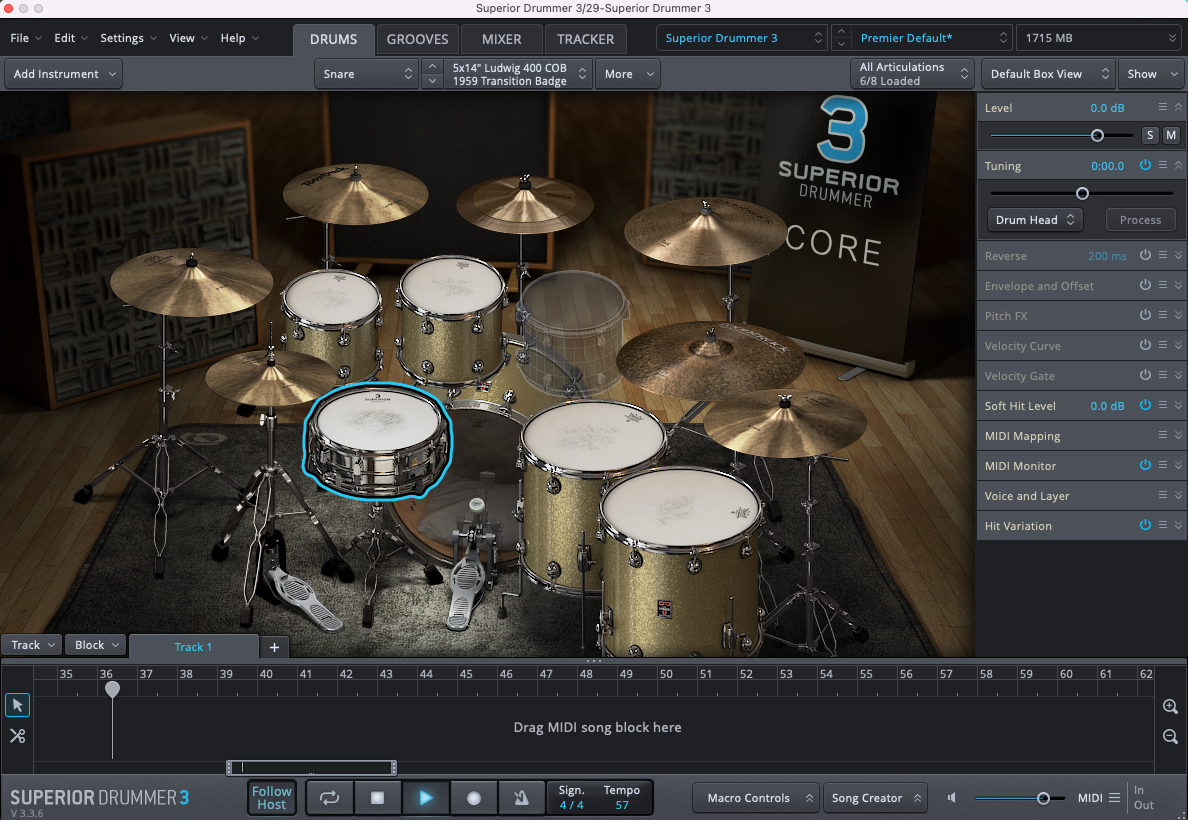Open the Show dropdown
This screenshot has height=820, width=1188.
pyautogui.click(x=1152, y=74)
